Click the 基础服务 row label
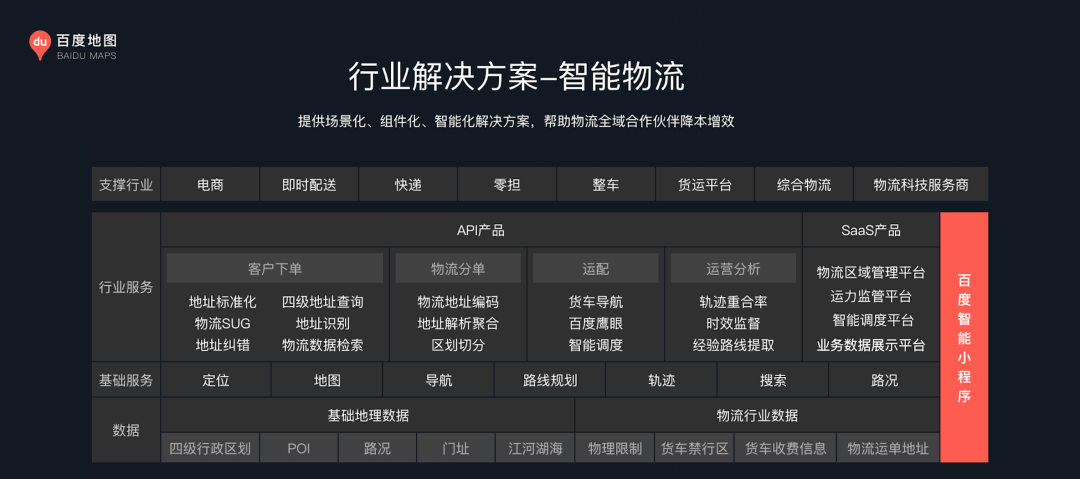This screenshot has width=1080, height=479. [126, 380]
